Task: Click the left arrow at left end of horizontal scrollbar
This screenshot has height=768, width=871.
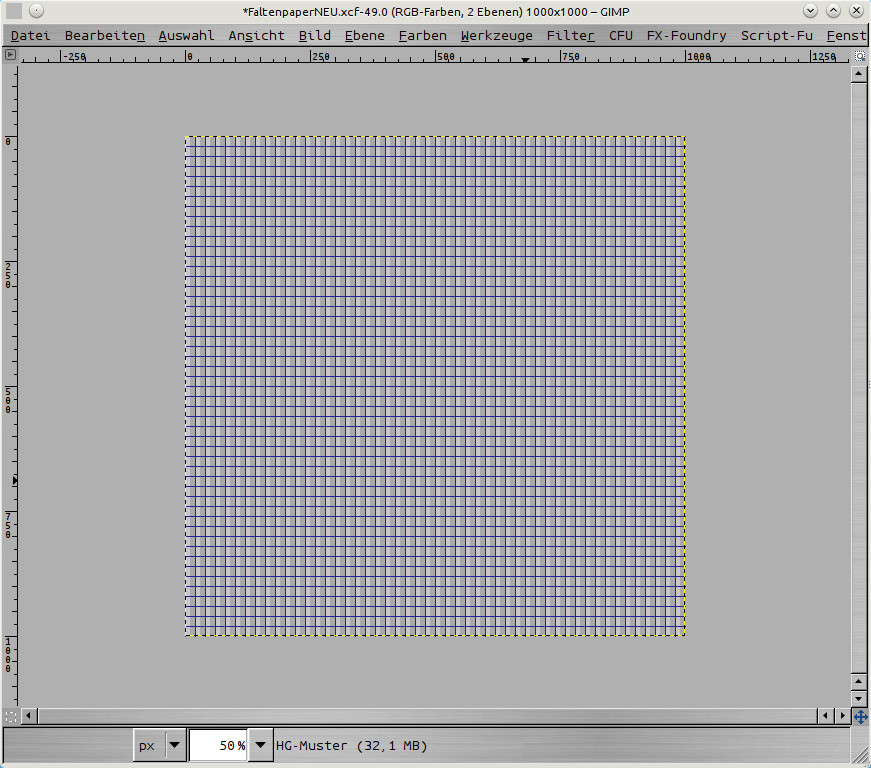Action: [x=28, y=716]
